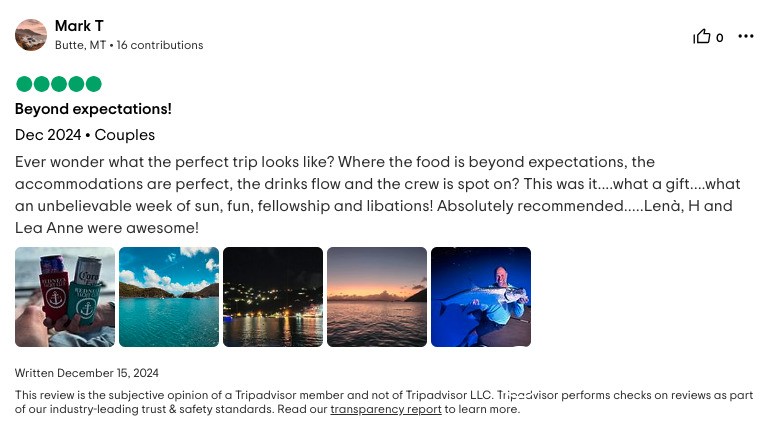Click the review body text paragraph
The image size is (774, 428).
[x=373, y=194]
